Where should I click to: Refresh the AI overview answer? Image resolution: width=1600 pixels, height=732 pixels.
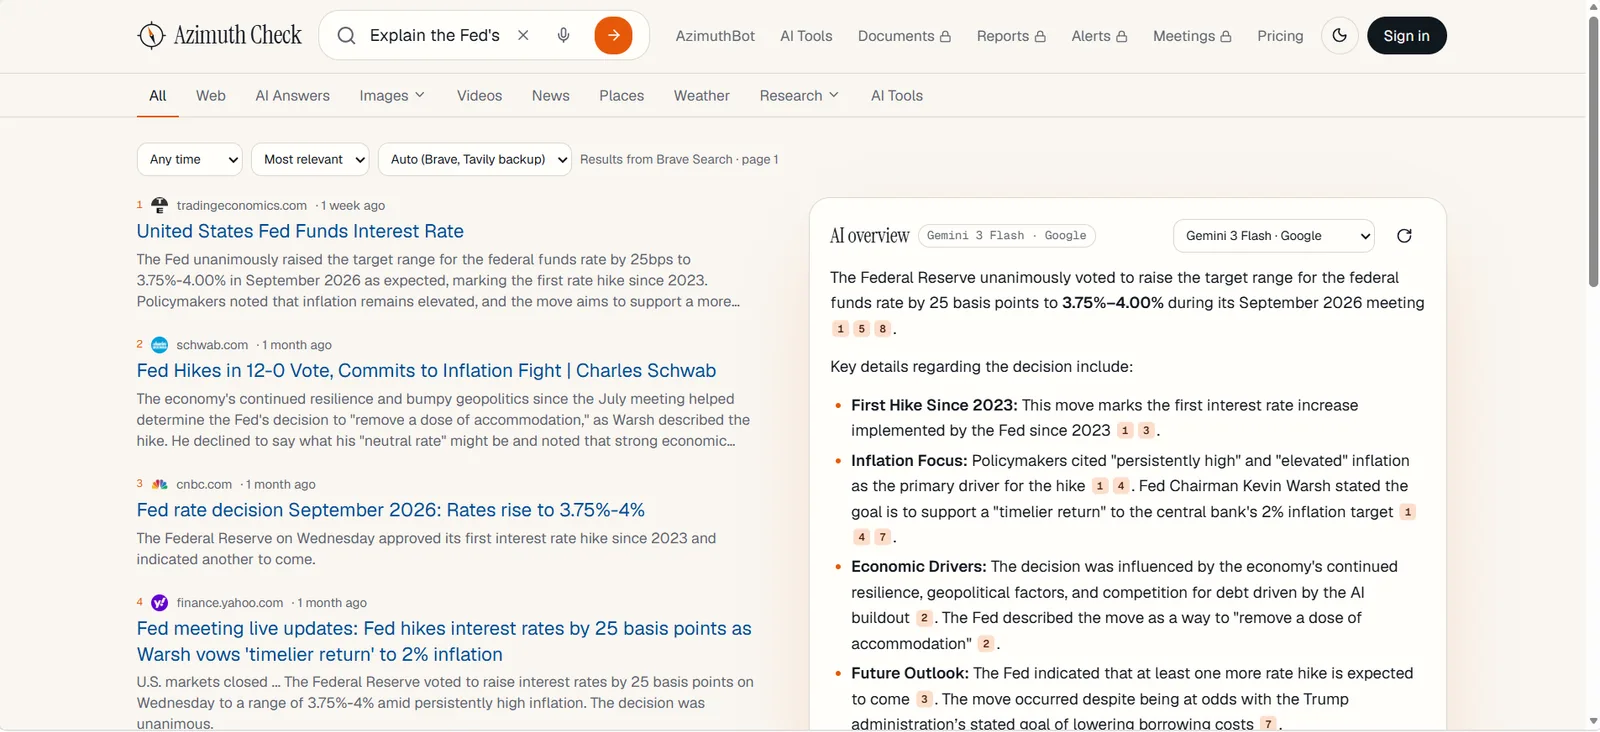click(x=1404, y=236)
